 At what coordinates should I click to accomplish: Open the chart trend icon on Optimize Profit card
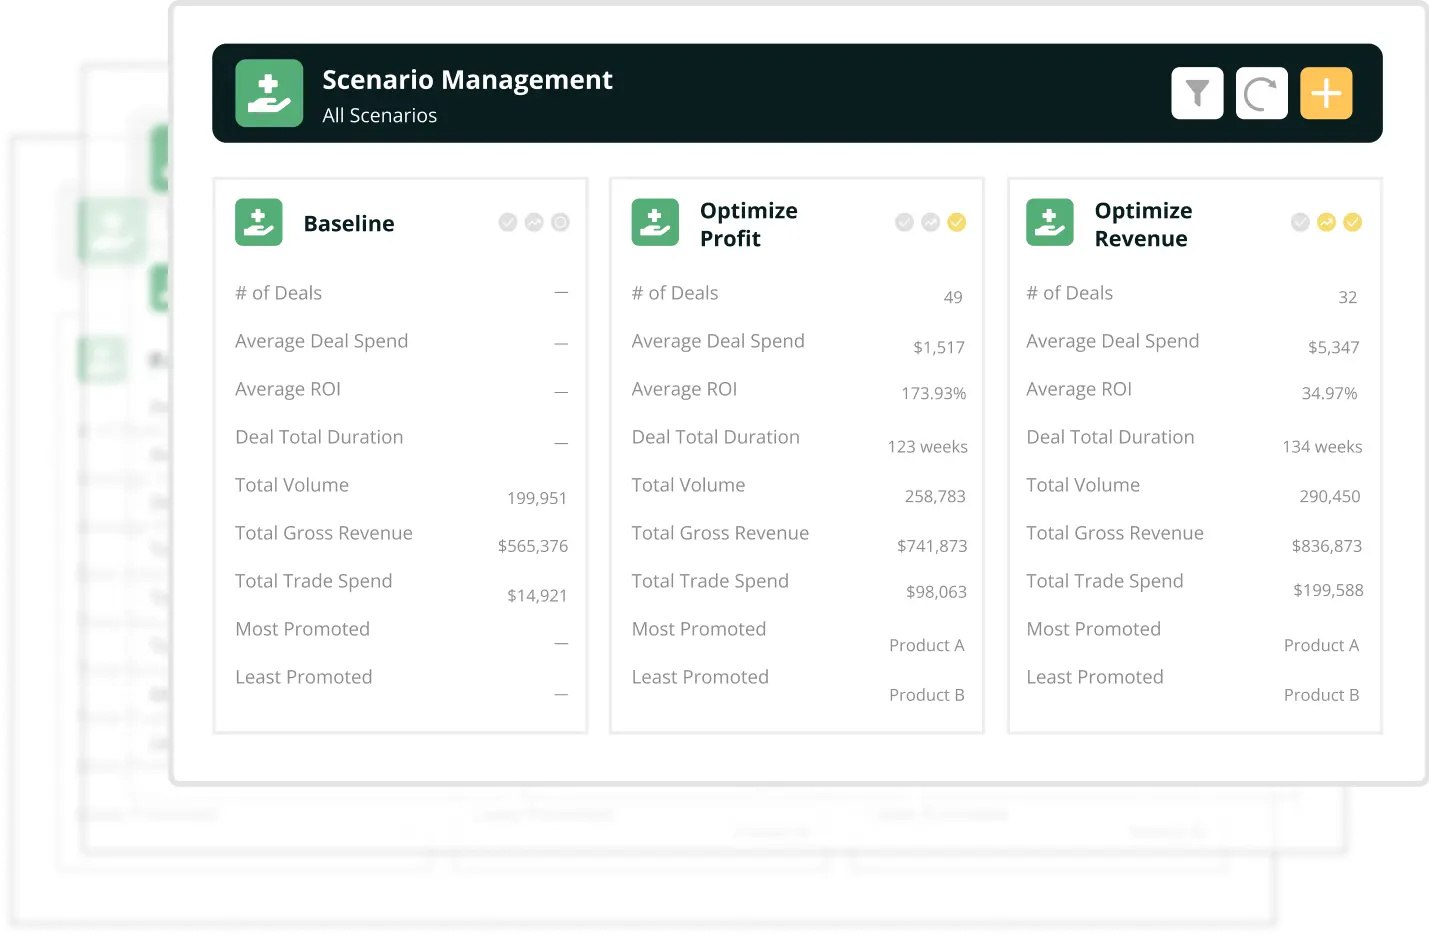pos(931,223)
